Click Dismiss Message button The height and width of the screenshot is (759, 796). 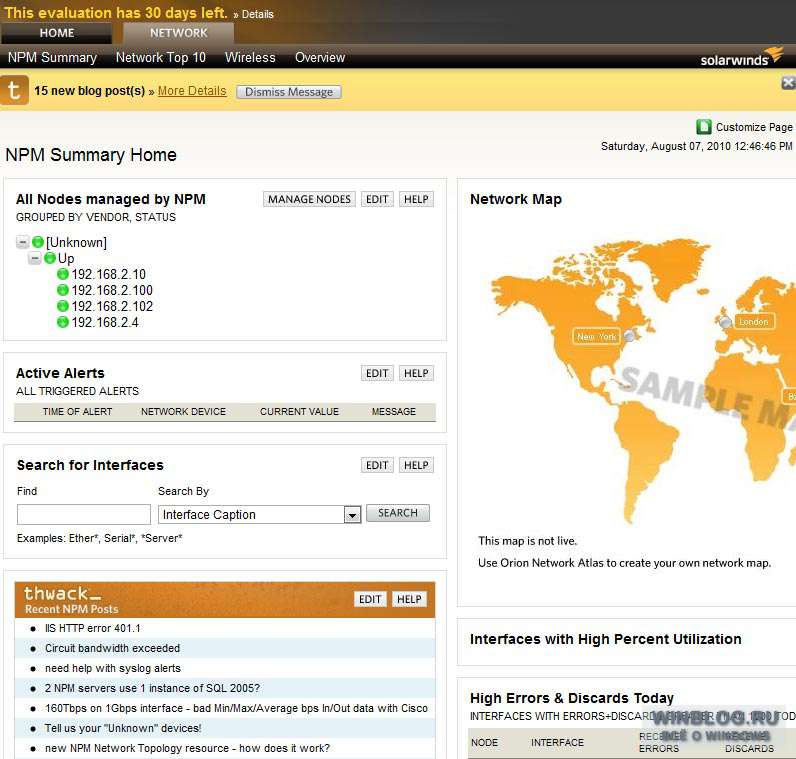(289, 92)
